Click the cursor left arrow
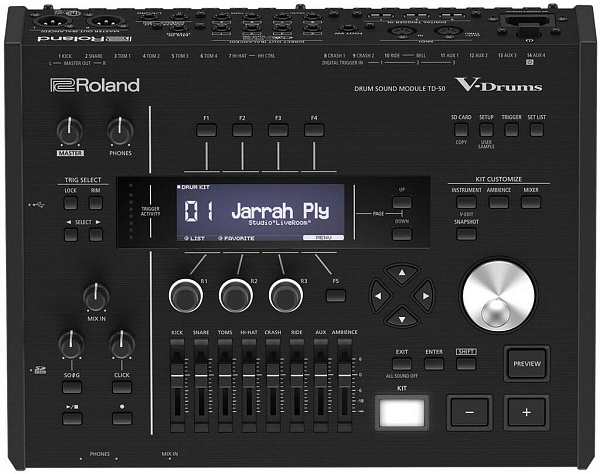Screen dimensions: 600x474 379,296
